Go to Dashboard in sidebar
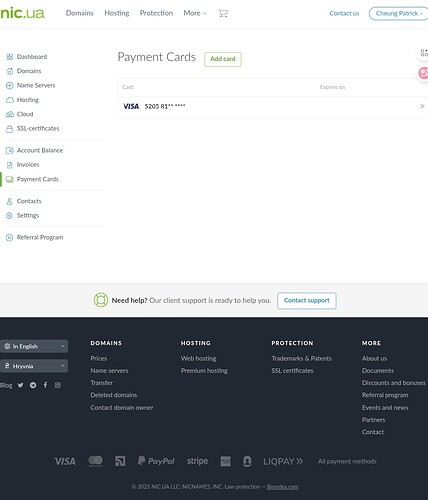This screenshot has width=428, height=500. 32,57
